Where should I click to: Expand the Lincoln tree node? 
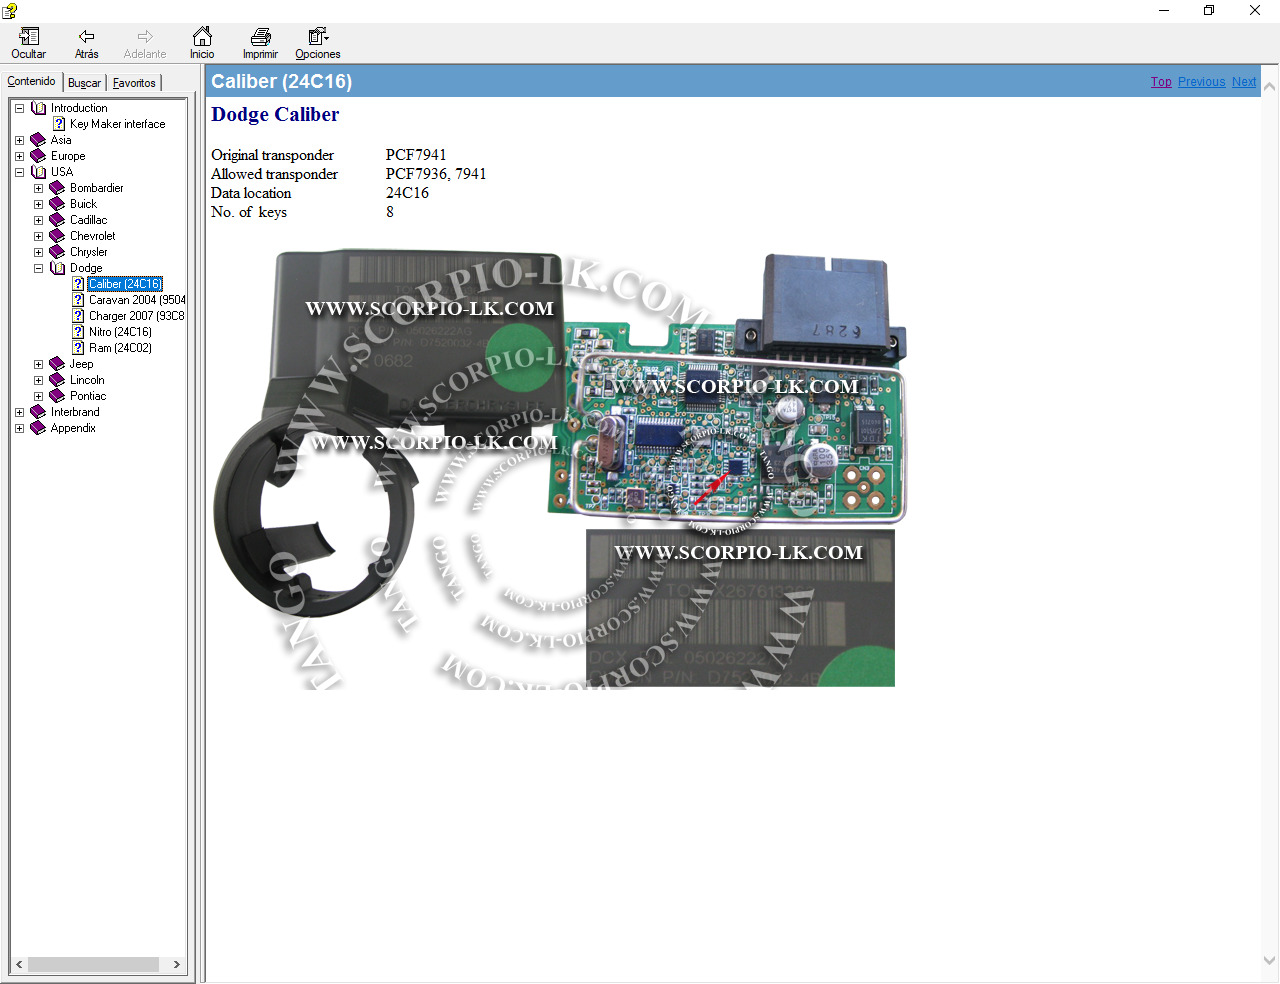click(x=38, y=380)
